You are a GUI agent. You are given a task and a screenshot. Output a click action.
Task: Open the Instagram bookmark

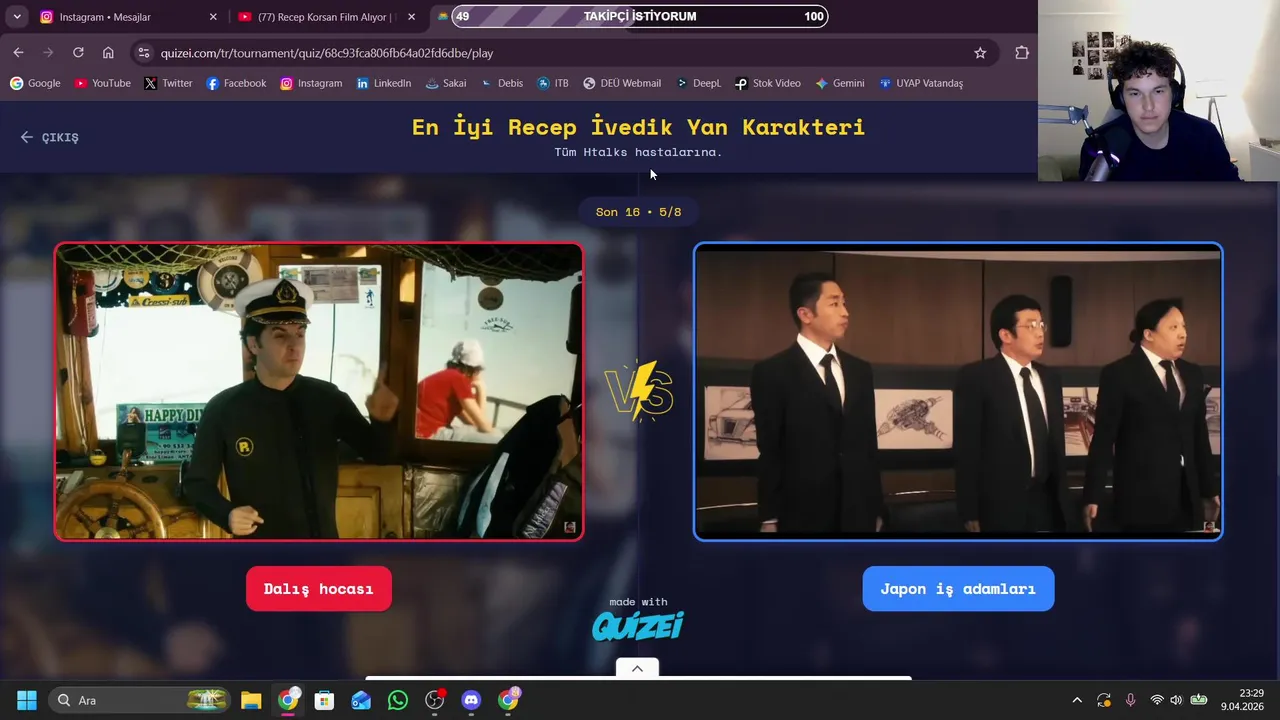[311, 83]
